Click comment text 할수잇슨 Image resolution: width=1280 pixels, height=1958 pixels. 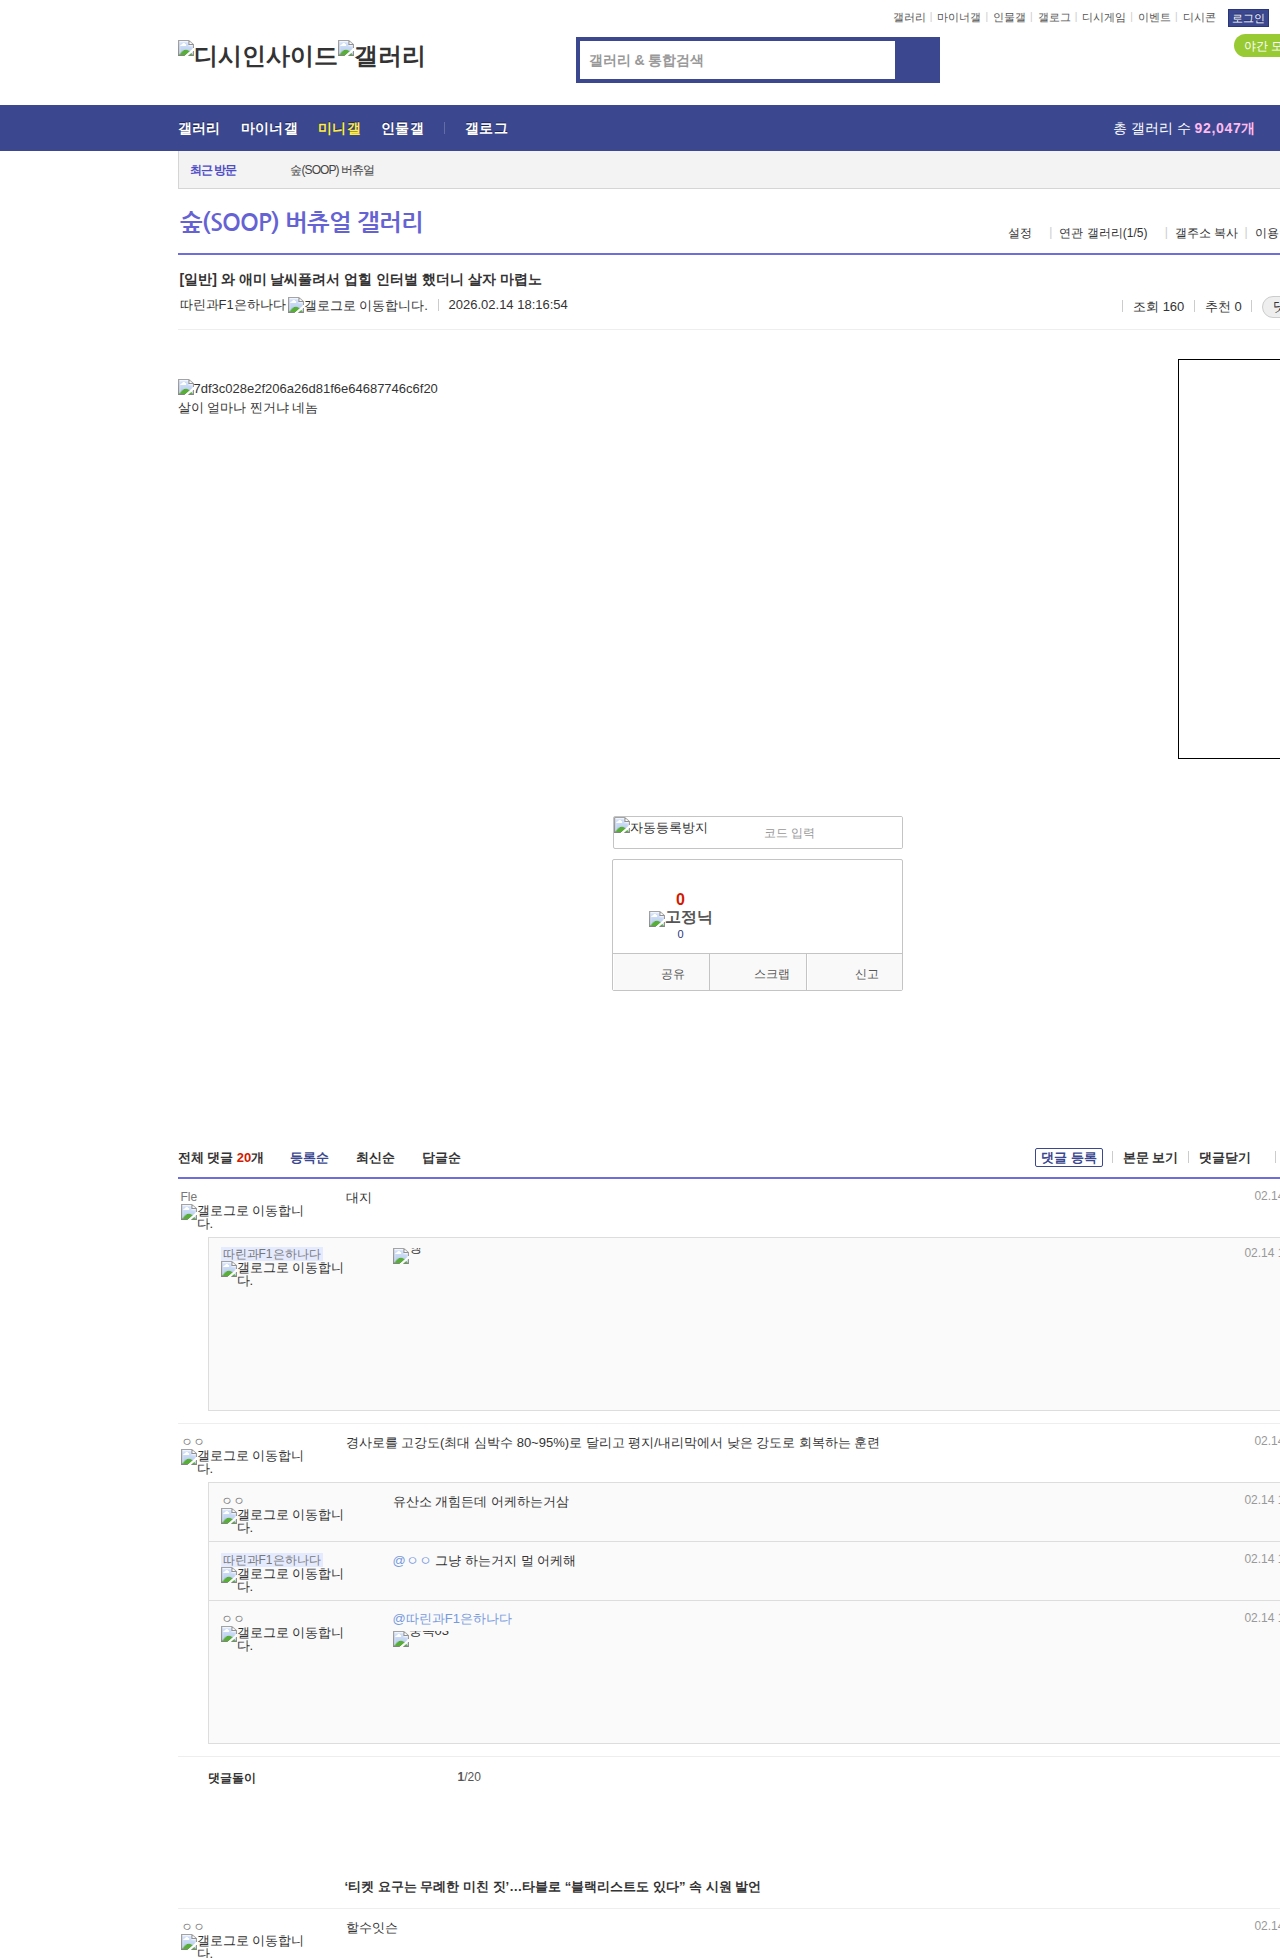[x=372, y=1928]
